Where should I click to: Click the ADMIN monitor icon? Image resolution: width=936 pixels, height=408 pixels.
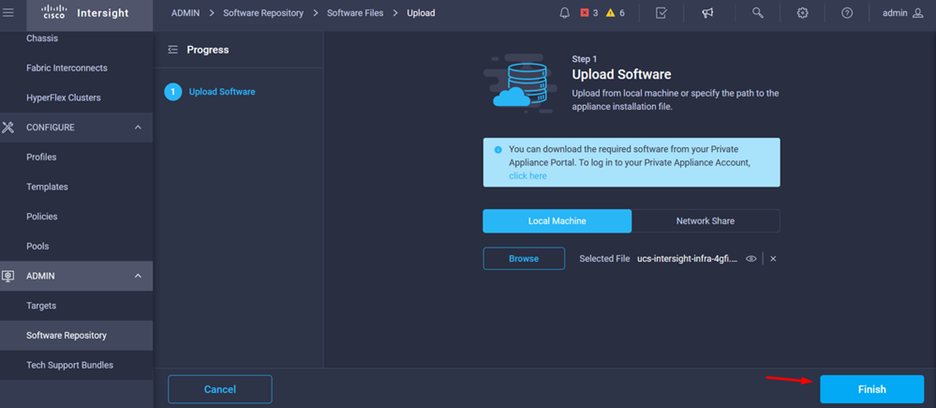[8, 276]
